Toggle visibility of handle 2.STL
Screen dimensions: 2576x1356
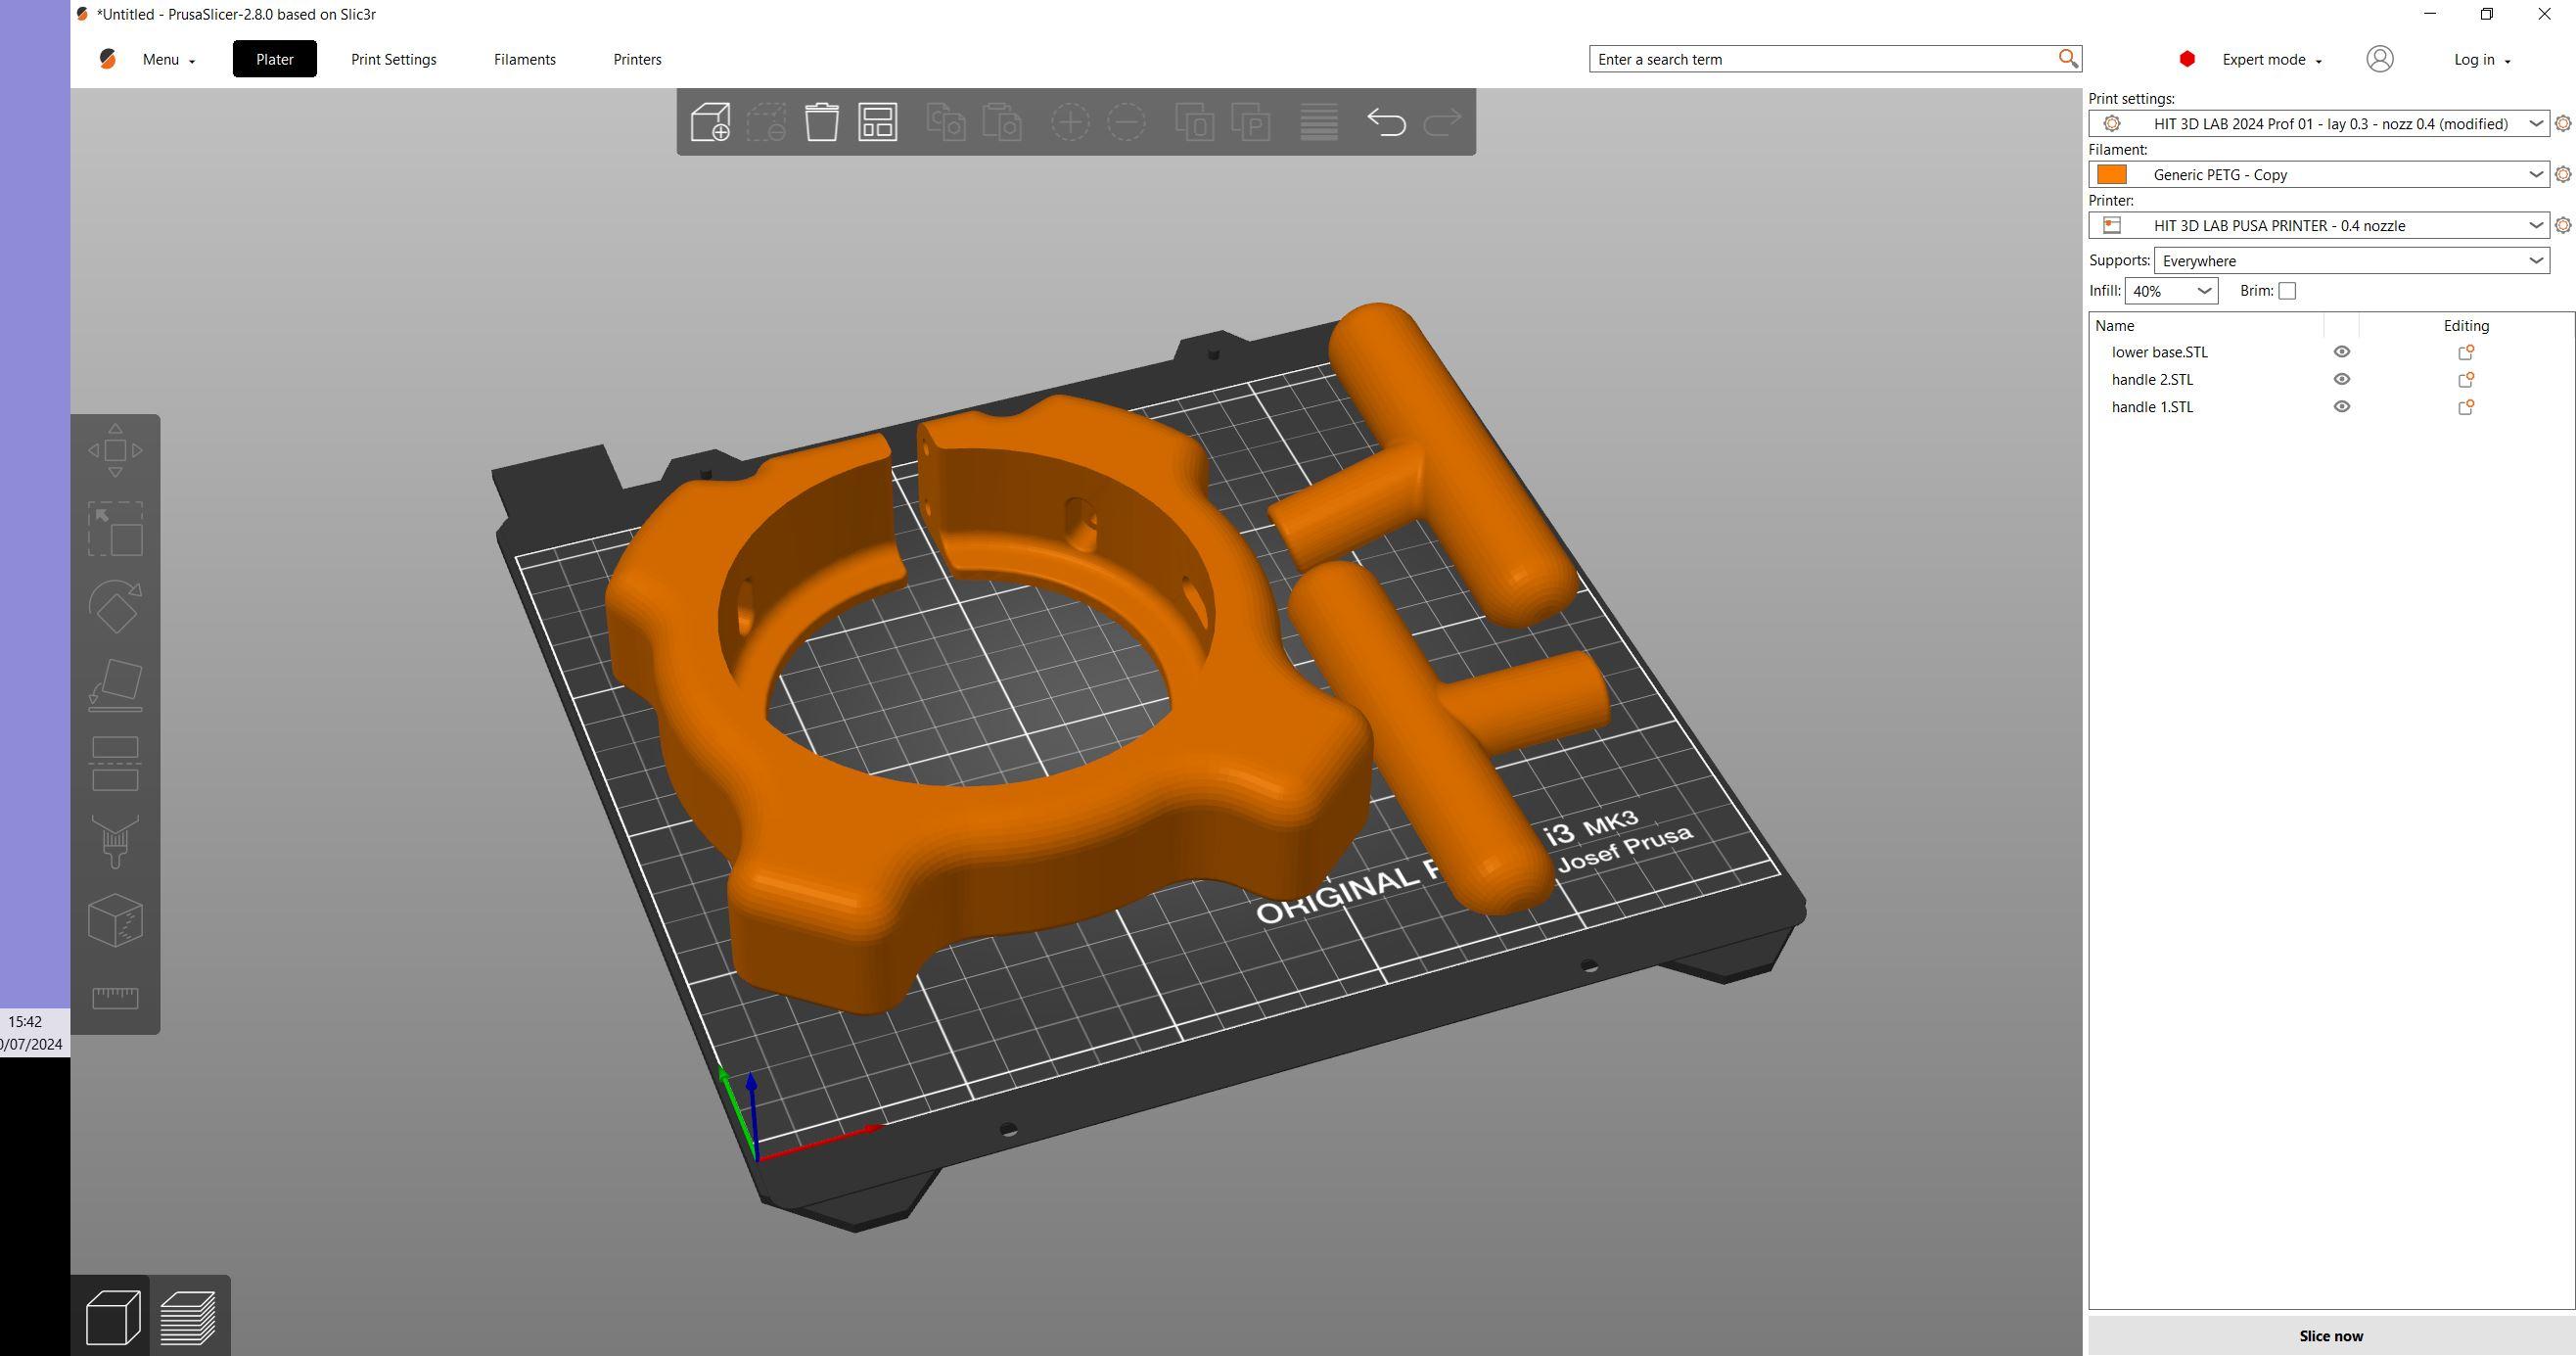coord(2341,379)
